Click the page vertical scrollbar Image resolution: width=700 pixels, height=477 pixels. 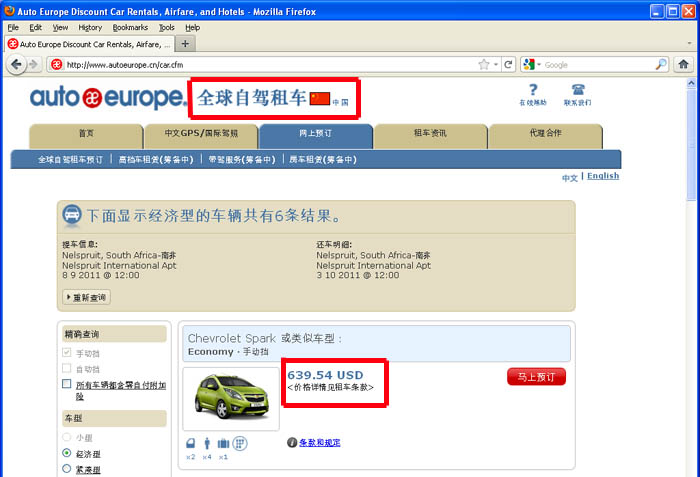(x=691, y=144)
